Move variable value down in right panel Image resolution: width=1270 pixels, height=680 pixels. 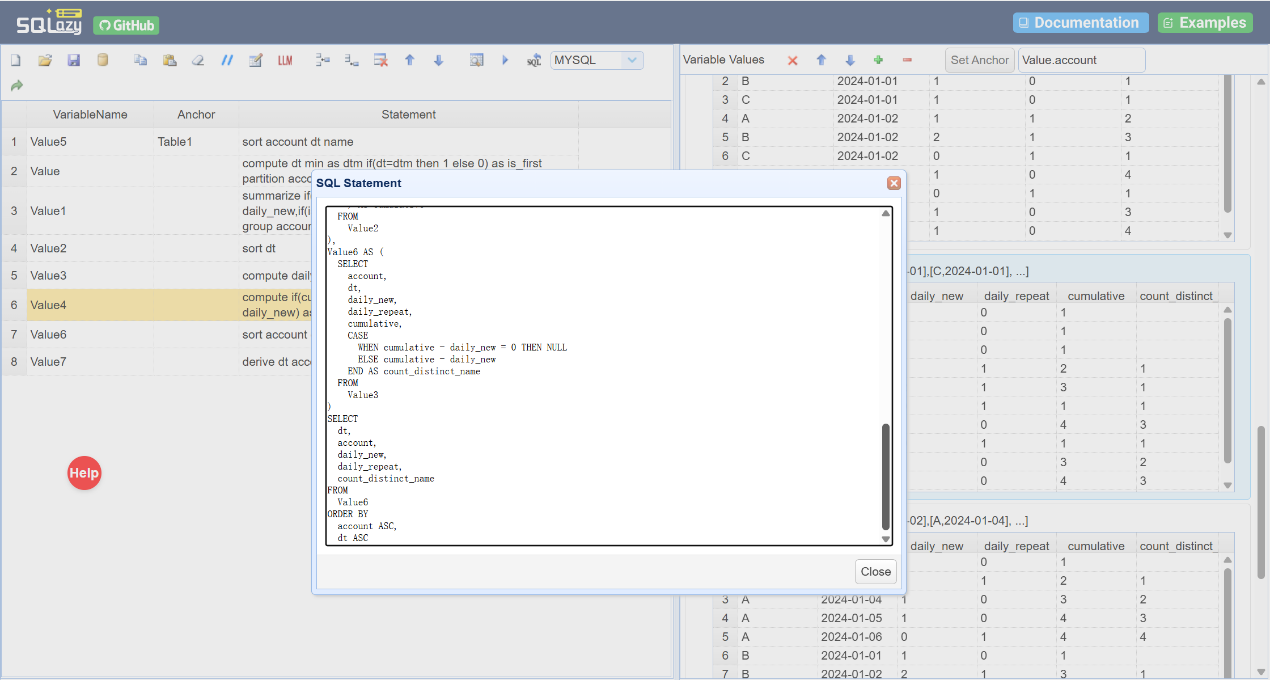pos(850,60)
